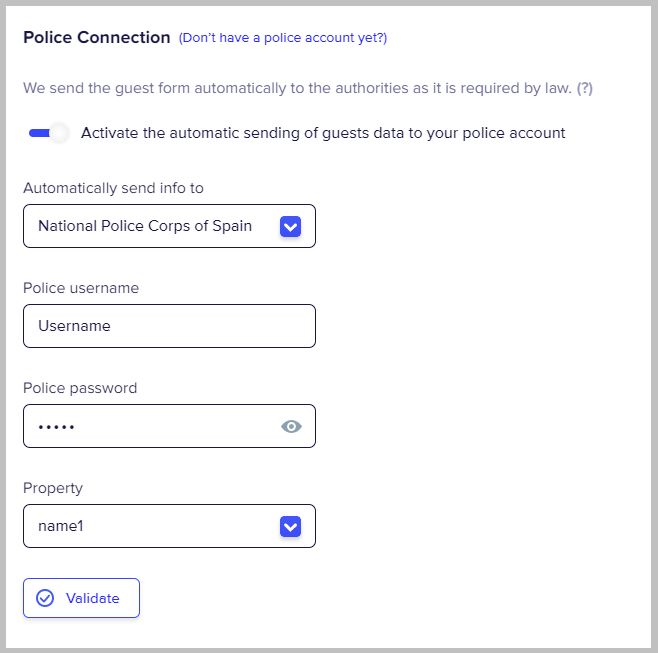This screenshot has height=653, width=658.
Task: Click the "Activate the automatic sending" toggle label
Action: pyautogui.click(x=323, y=133)
